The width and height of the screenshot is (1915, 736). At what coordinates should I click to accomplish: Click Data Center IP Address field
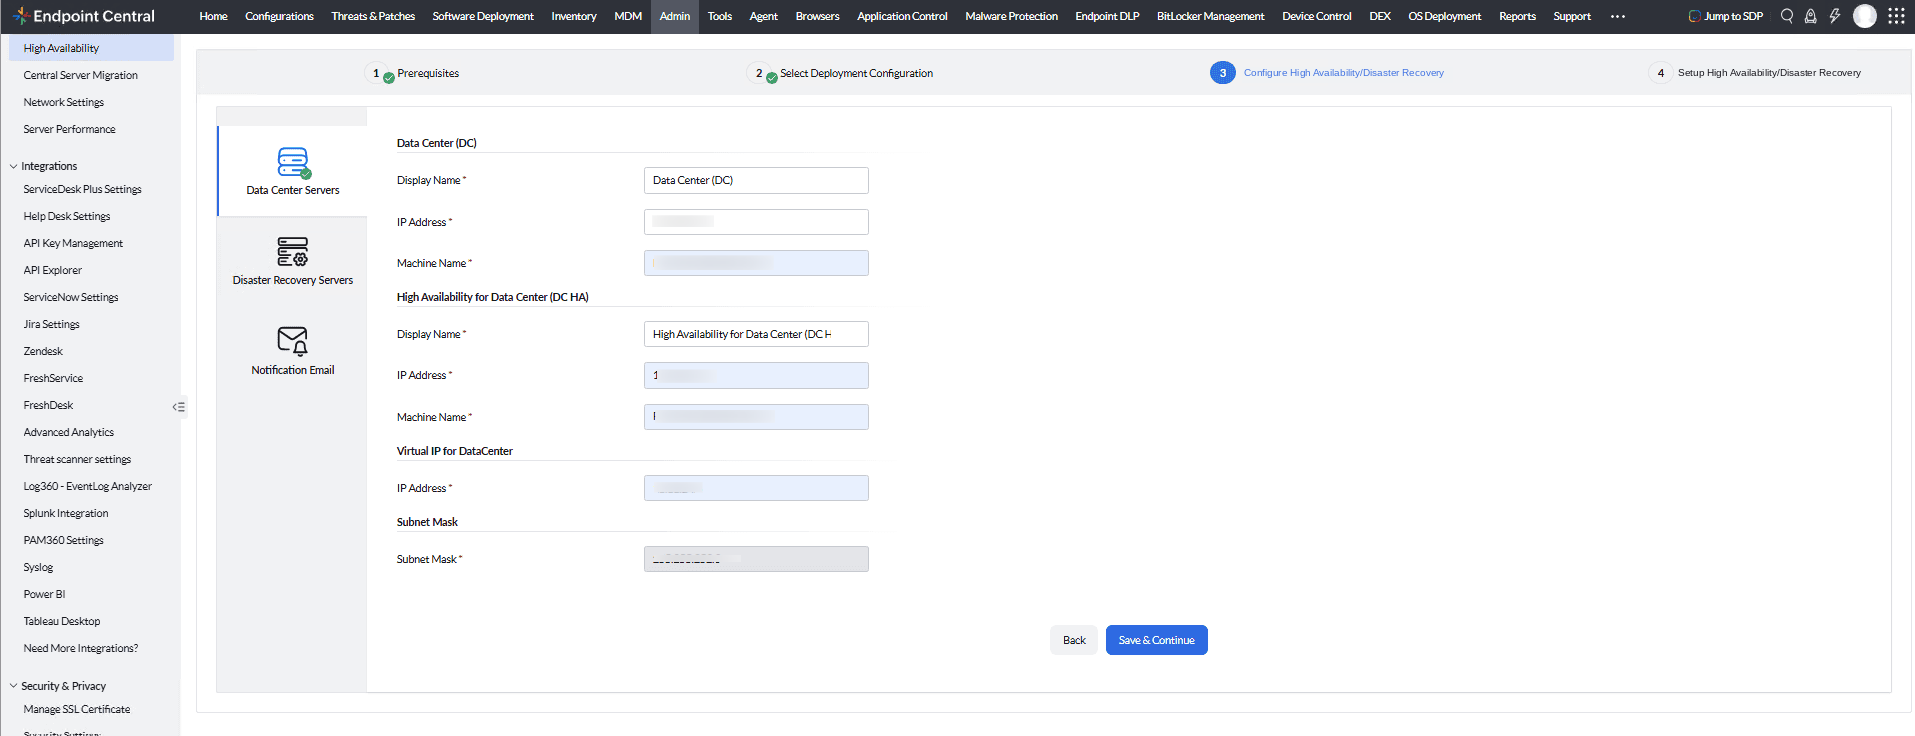pyautogui.click(x=756, y=222)
